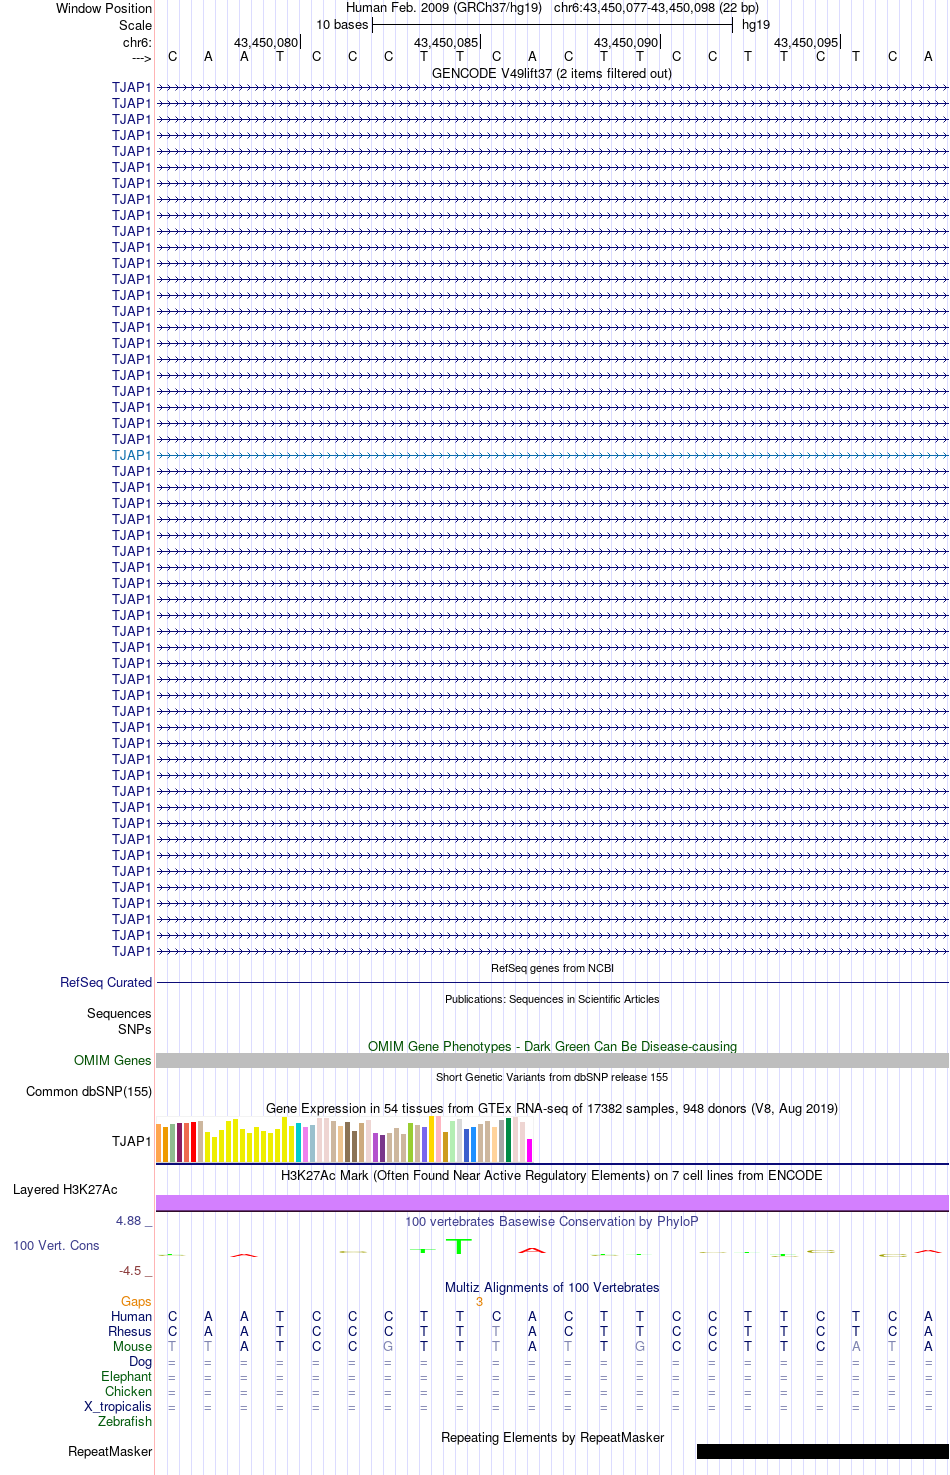Click the dark green GTEx expression bar
This screenshot has height=1475, width=950.
click(509, 1140)
